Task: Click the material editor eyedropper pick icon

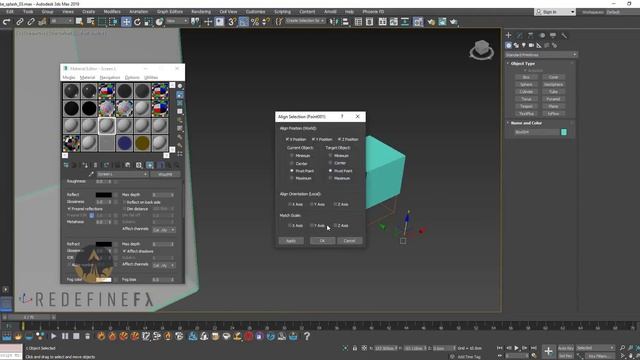Action: tap(91, 174)
